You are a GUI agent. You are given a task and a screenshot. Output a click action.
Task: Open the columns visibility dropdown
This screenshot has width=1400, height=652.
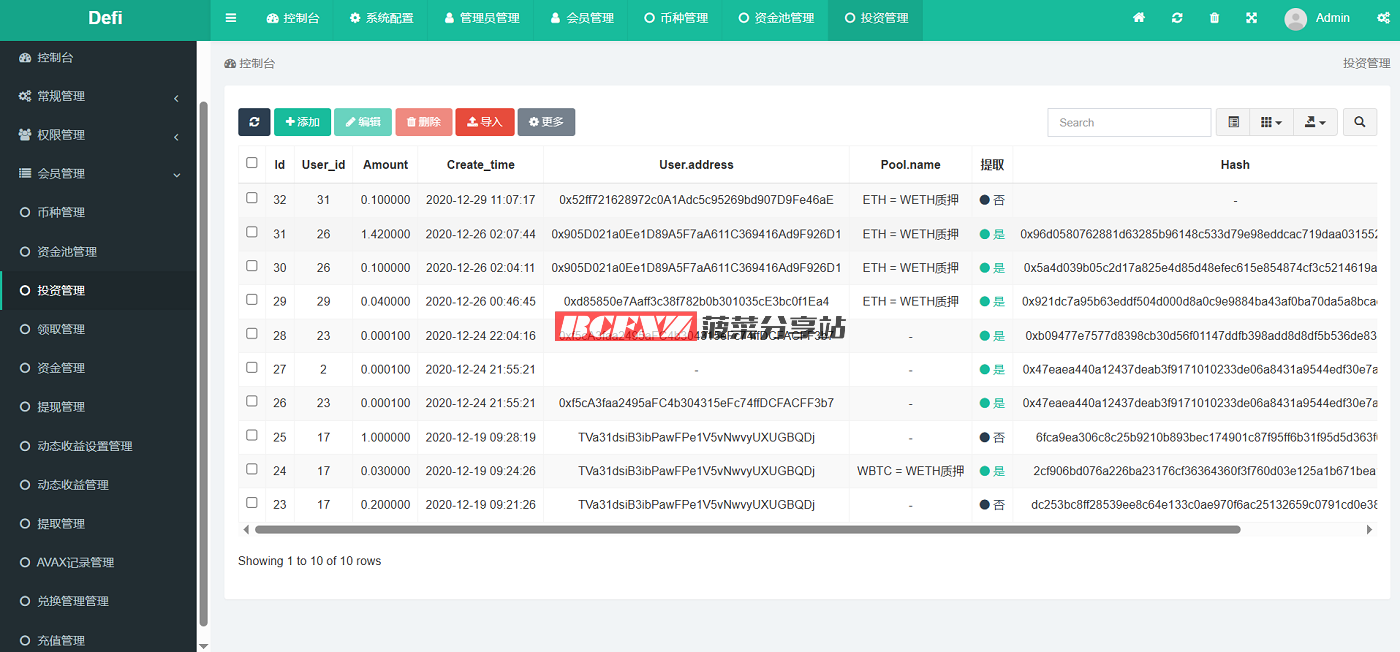1272,122
